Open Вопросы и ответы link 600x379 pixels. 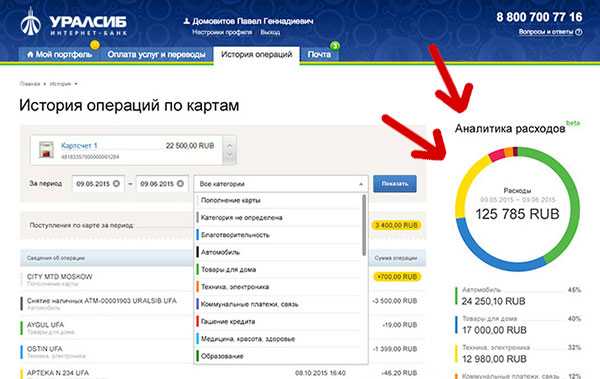[x=546, y=32]
